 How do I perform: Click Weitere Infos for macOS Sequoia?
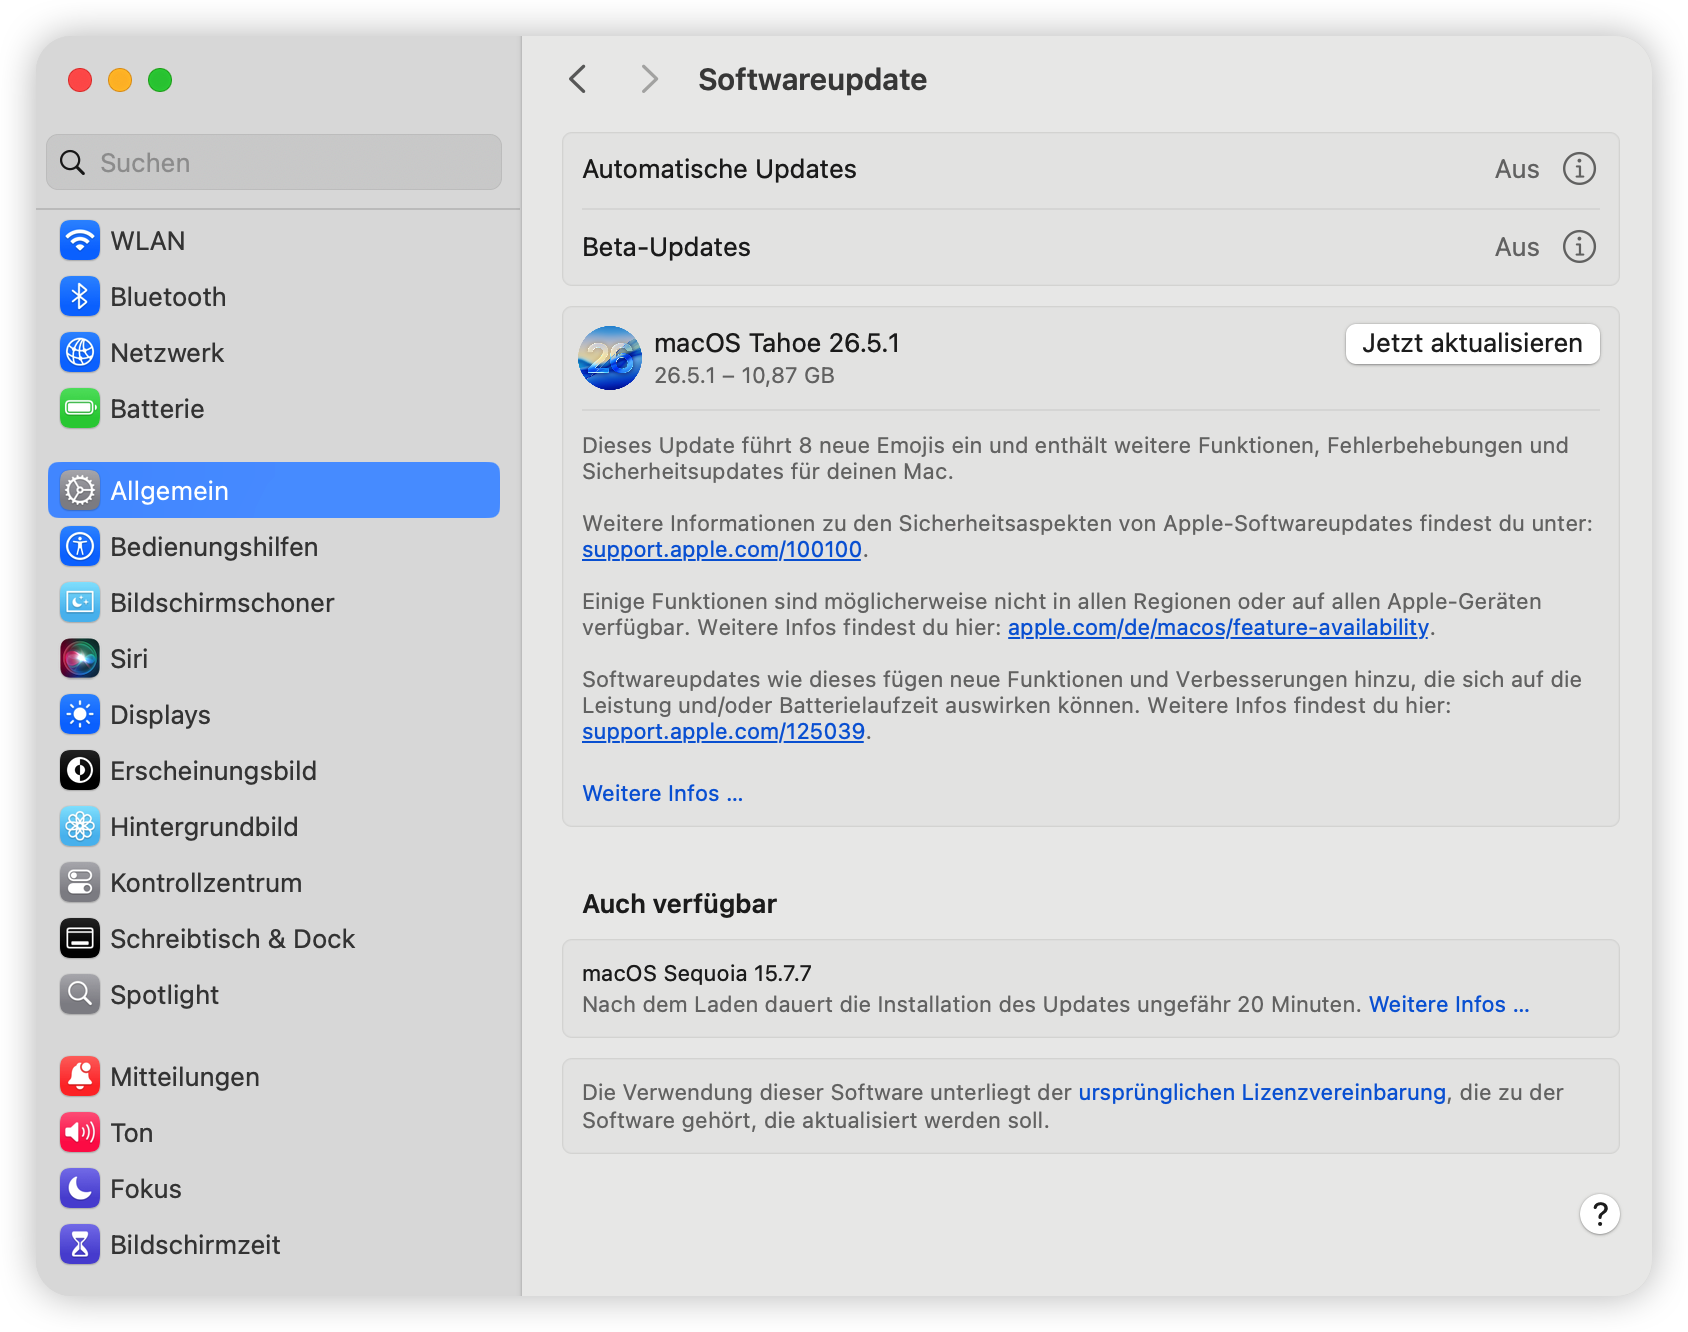coord(1449,1004)
